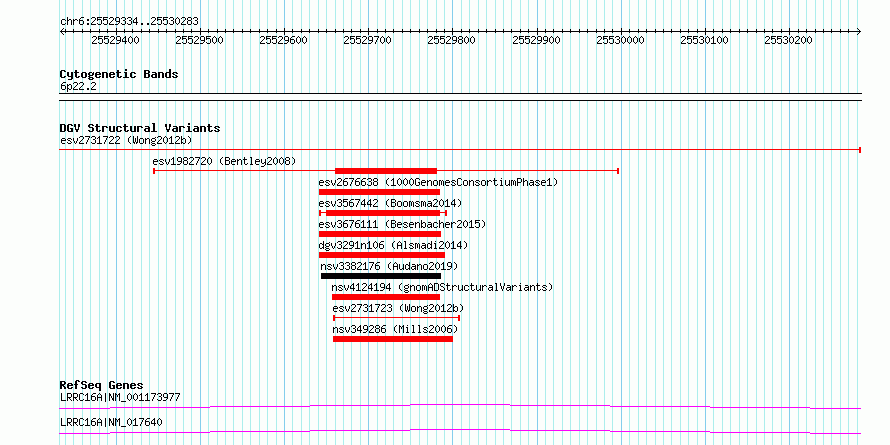Click ruler position 25529400
Viewport: 890px width, 445px height.
point(115,40)
